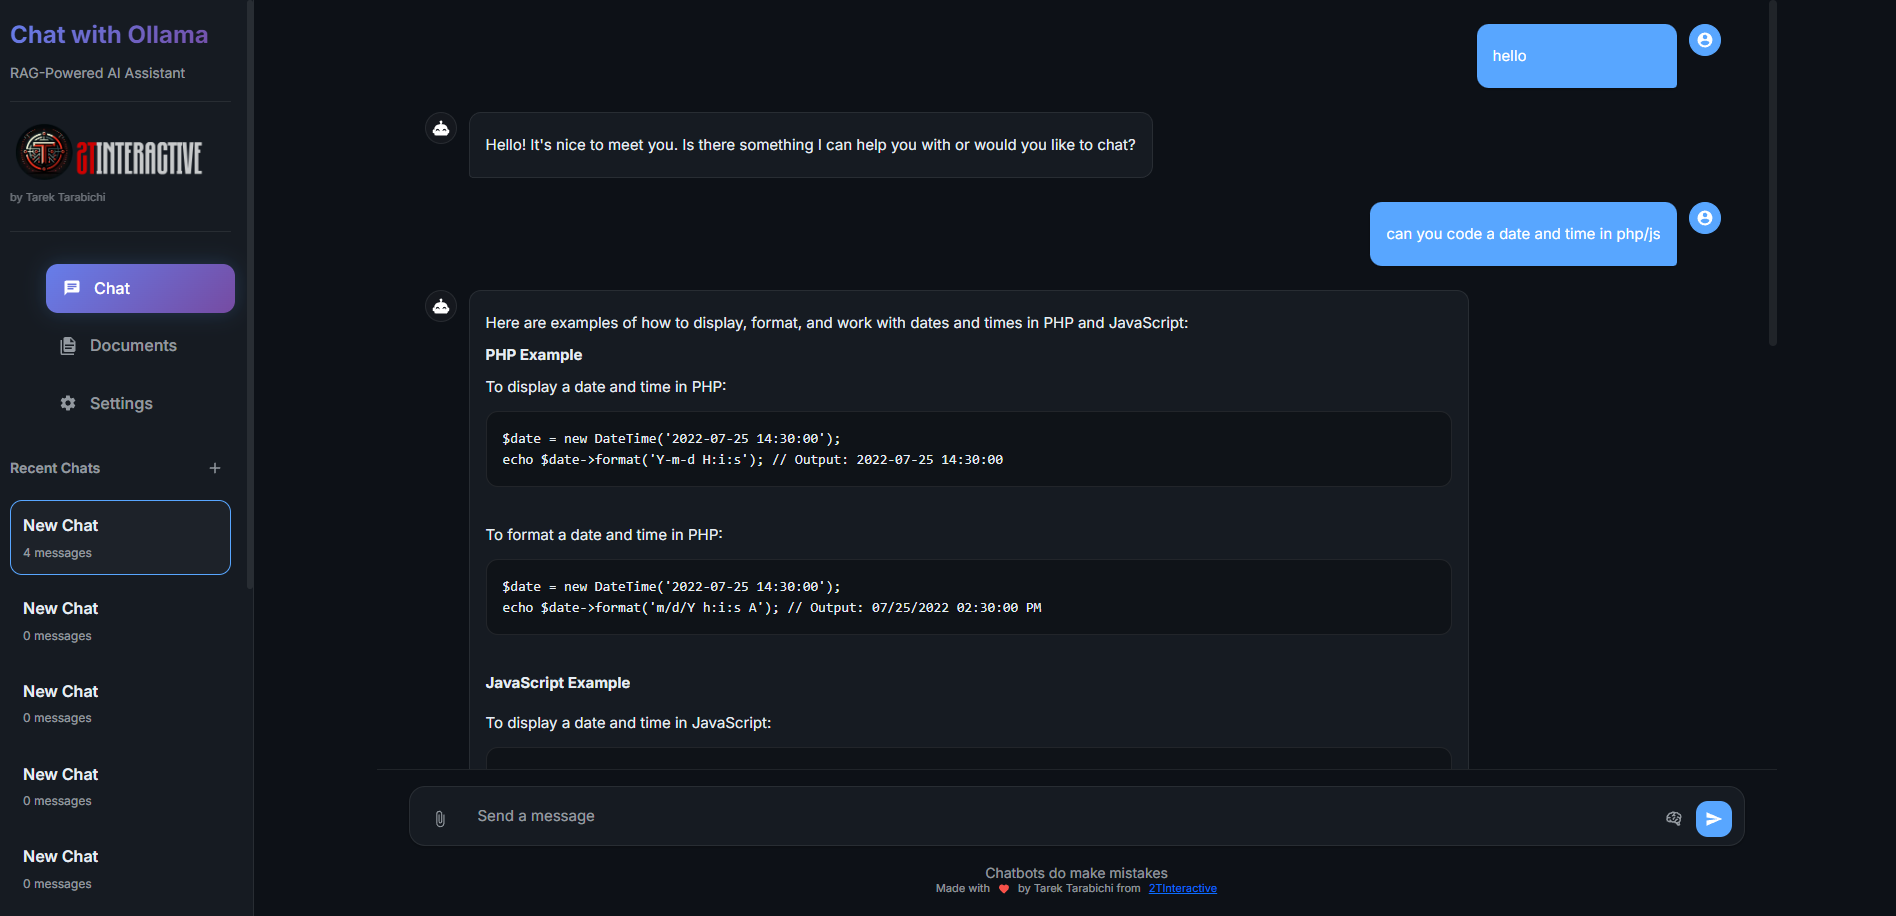Open the Chat section in sidebar

tap(140, 288)
